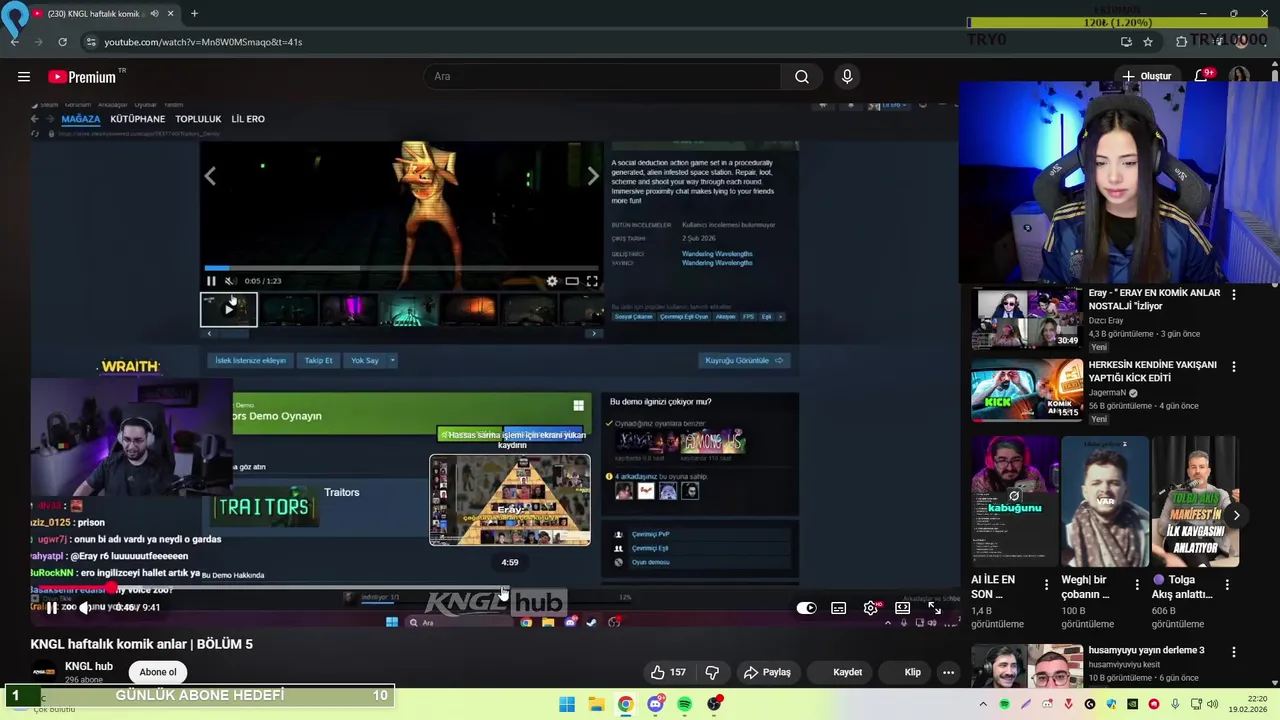The height and width of the screenshot is (720, 1280).
Task: Bookmark this page with the star
Action: (1148, 42)
